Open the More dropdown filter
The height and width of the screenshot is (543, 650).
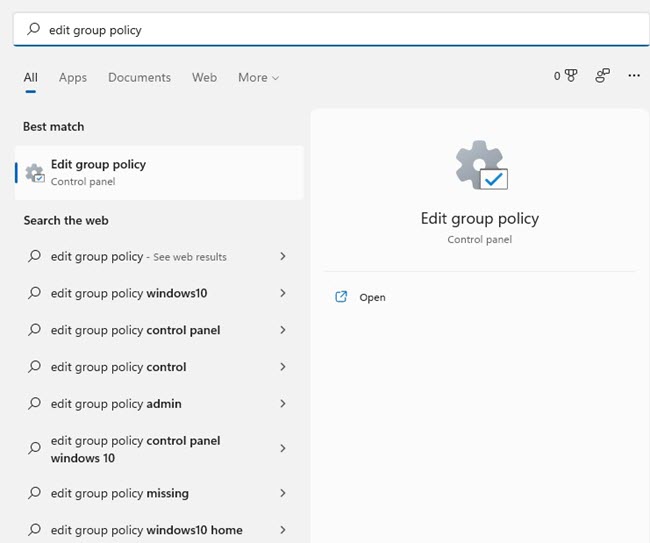[258, 78]
